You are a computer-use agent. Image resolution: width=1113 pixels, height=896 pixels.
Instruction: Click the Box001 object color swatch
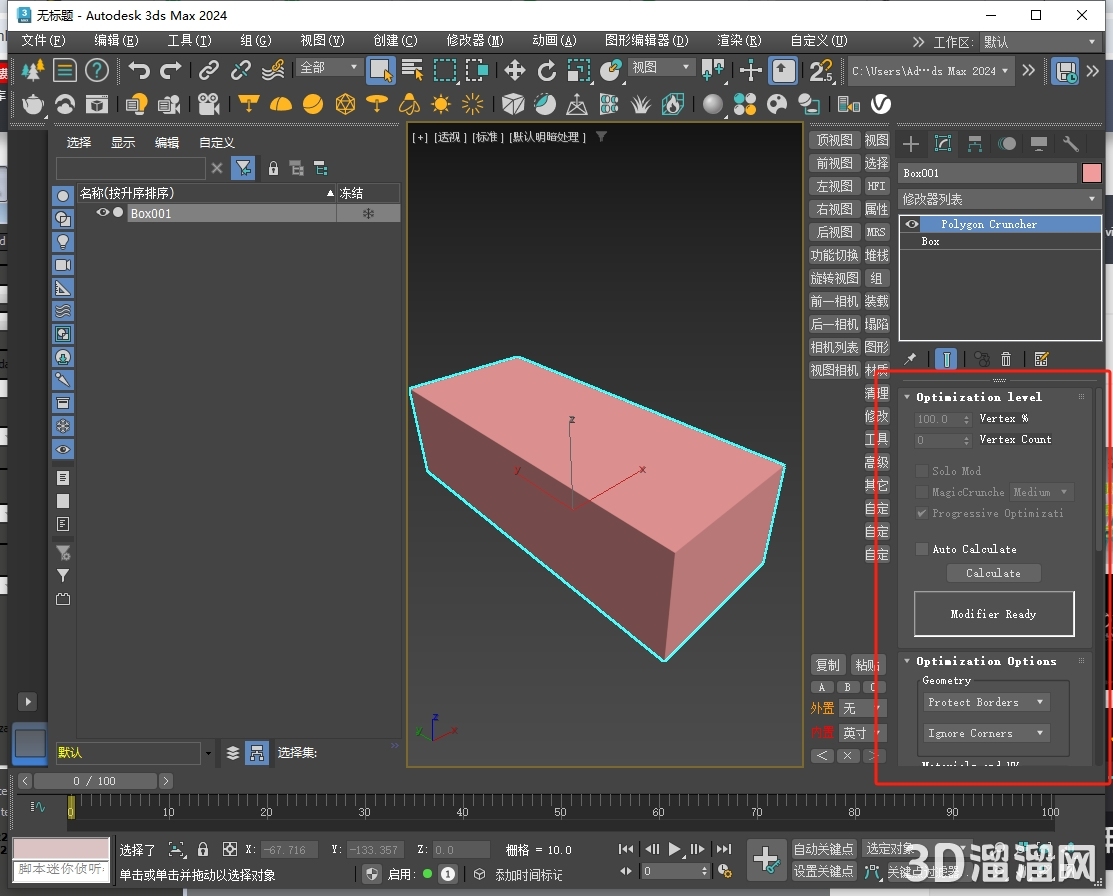(x=1091, y=172)
